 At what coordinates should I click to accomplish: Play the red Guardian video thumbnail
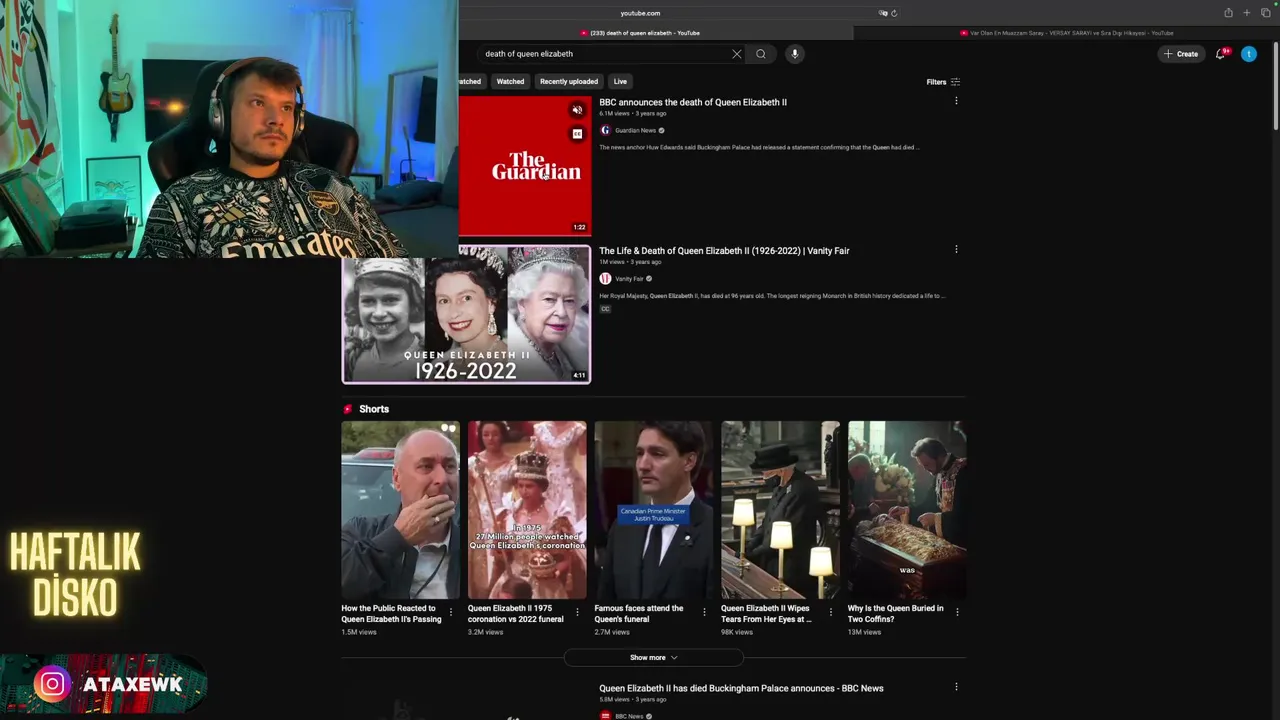point(525,166)
